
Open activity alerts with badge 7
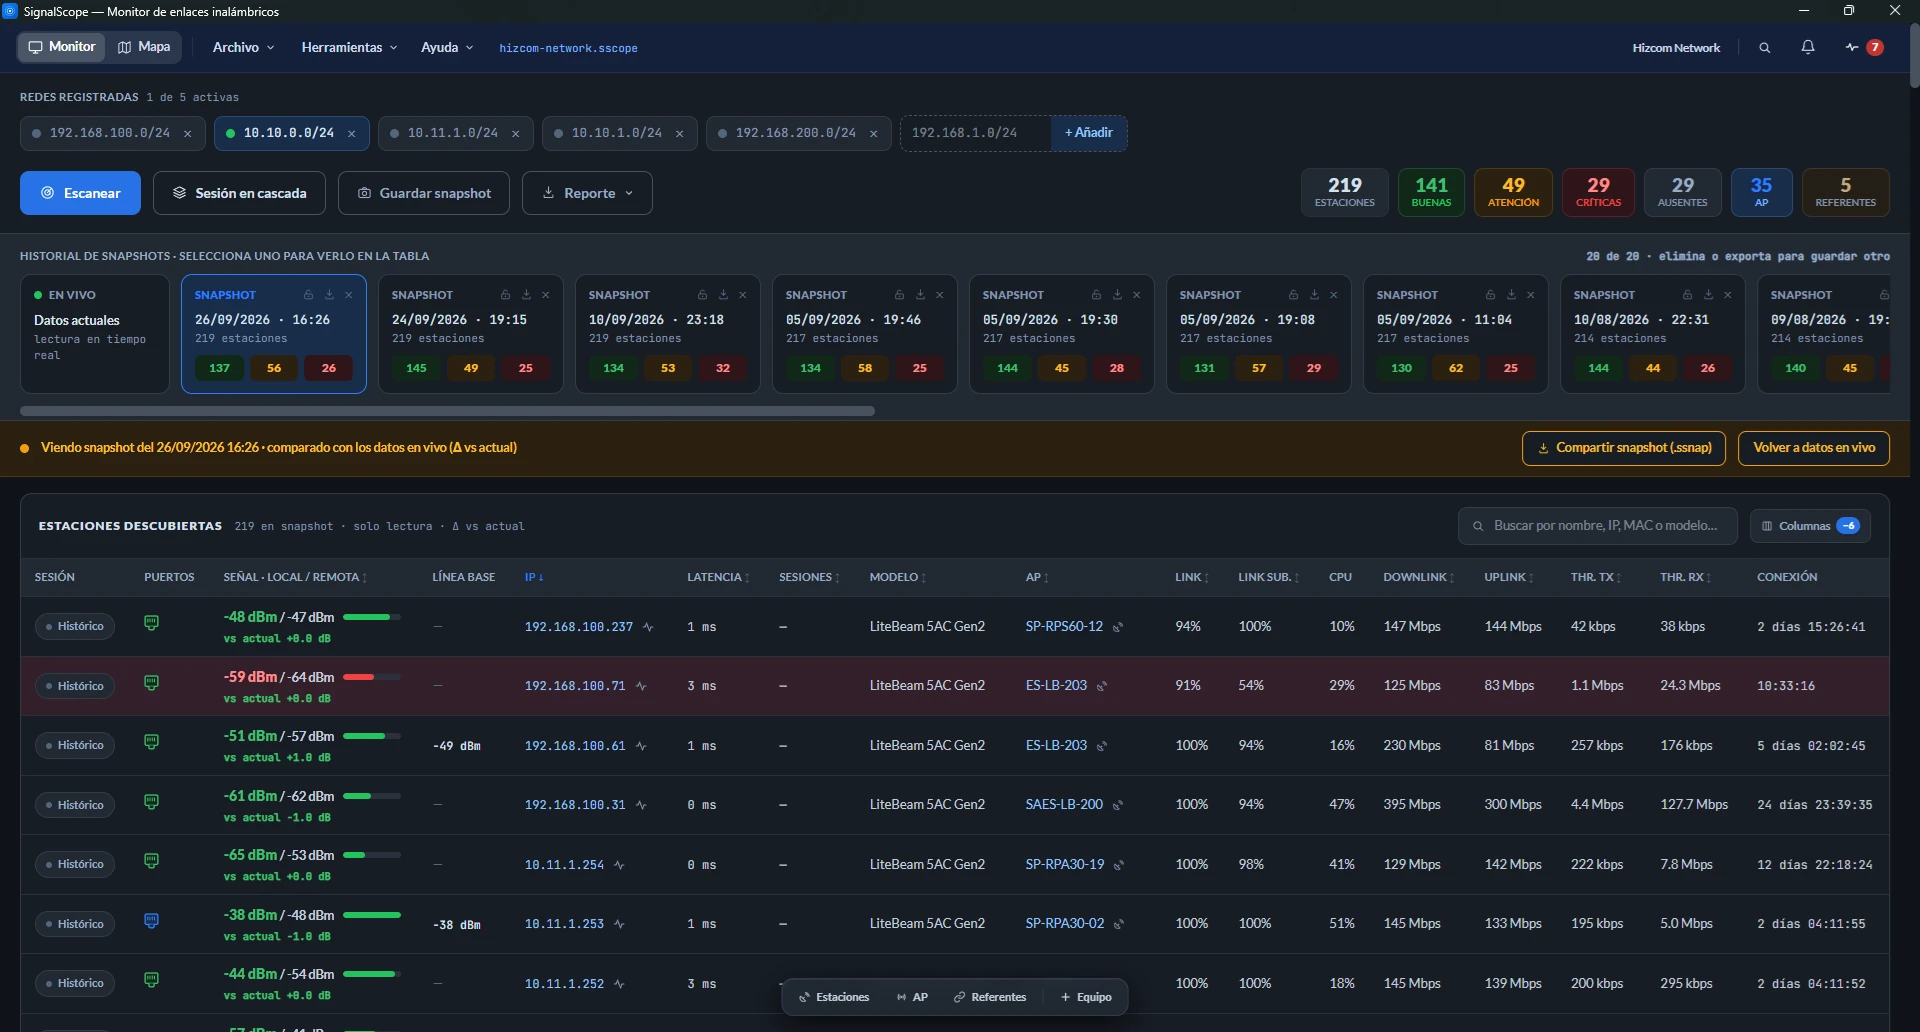1865,48
